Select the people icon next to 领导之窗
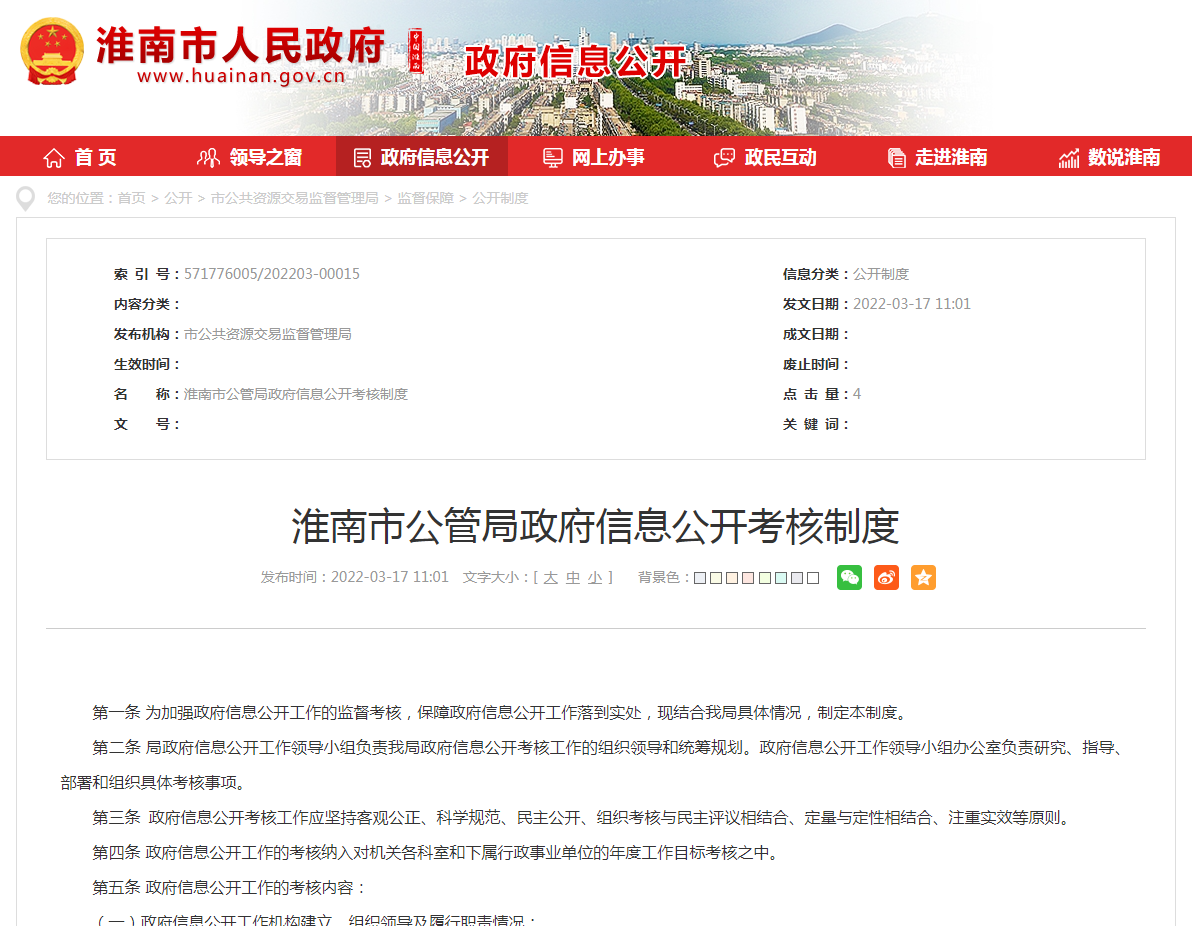The height and width of the screenshot is (926, 1192). (x=207, y=156)
